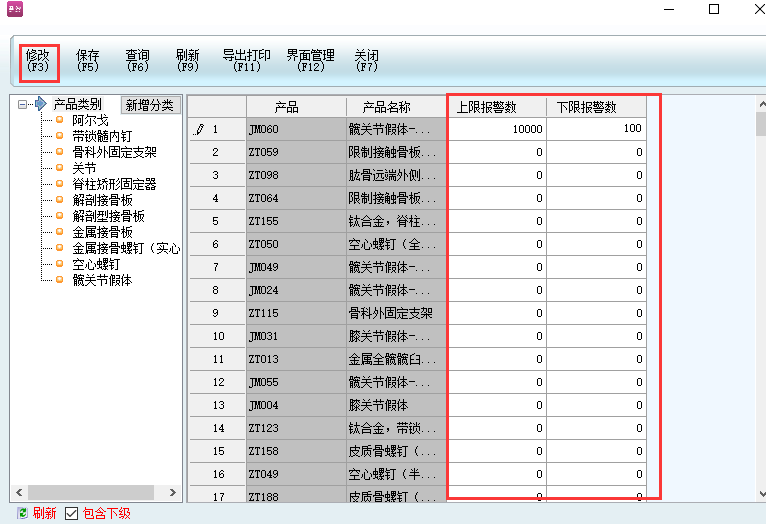Click the orange icon next to 关节
766x524 pixels.
coord(59,168)
